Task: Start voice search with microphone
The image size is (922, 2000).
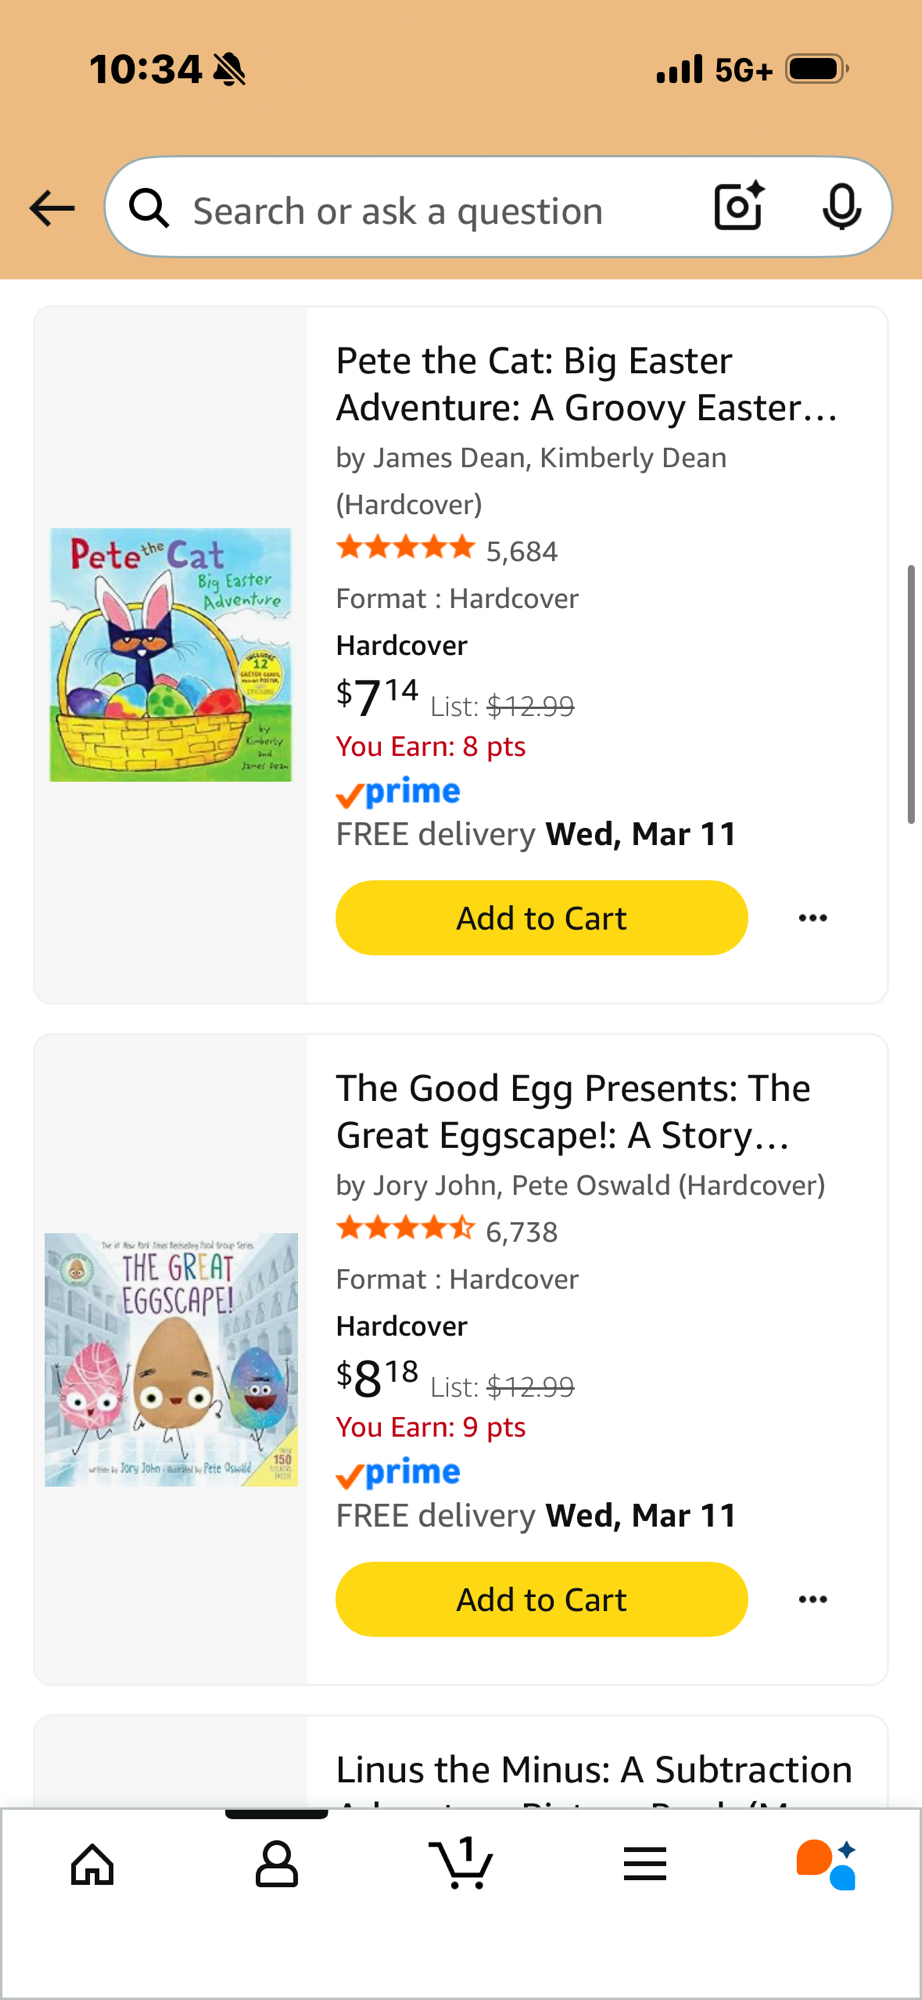Action: pyautogui.click(x=841, y=207)
